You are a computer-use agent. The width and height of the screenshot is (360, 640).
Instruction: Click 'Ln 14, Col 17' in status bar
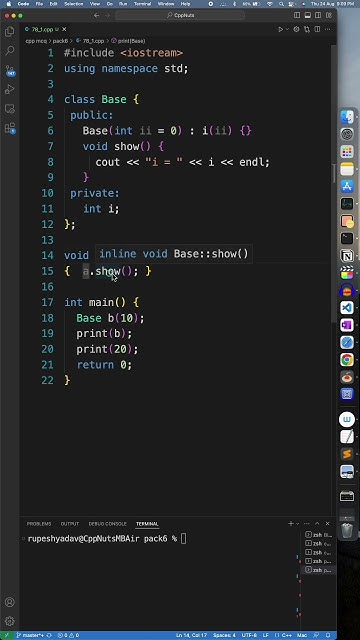(191, 636)
